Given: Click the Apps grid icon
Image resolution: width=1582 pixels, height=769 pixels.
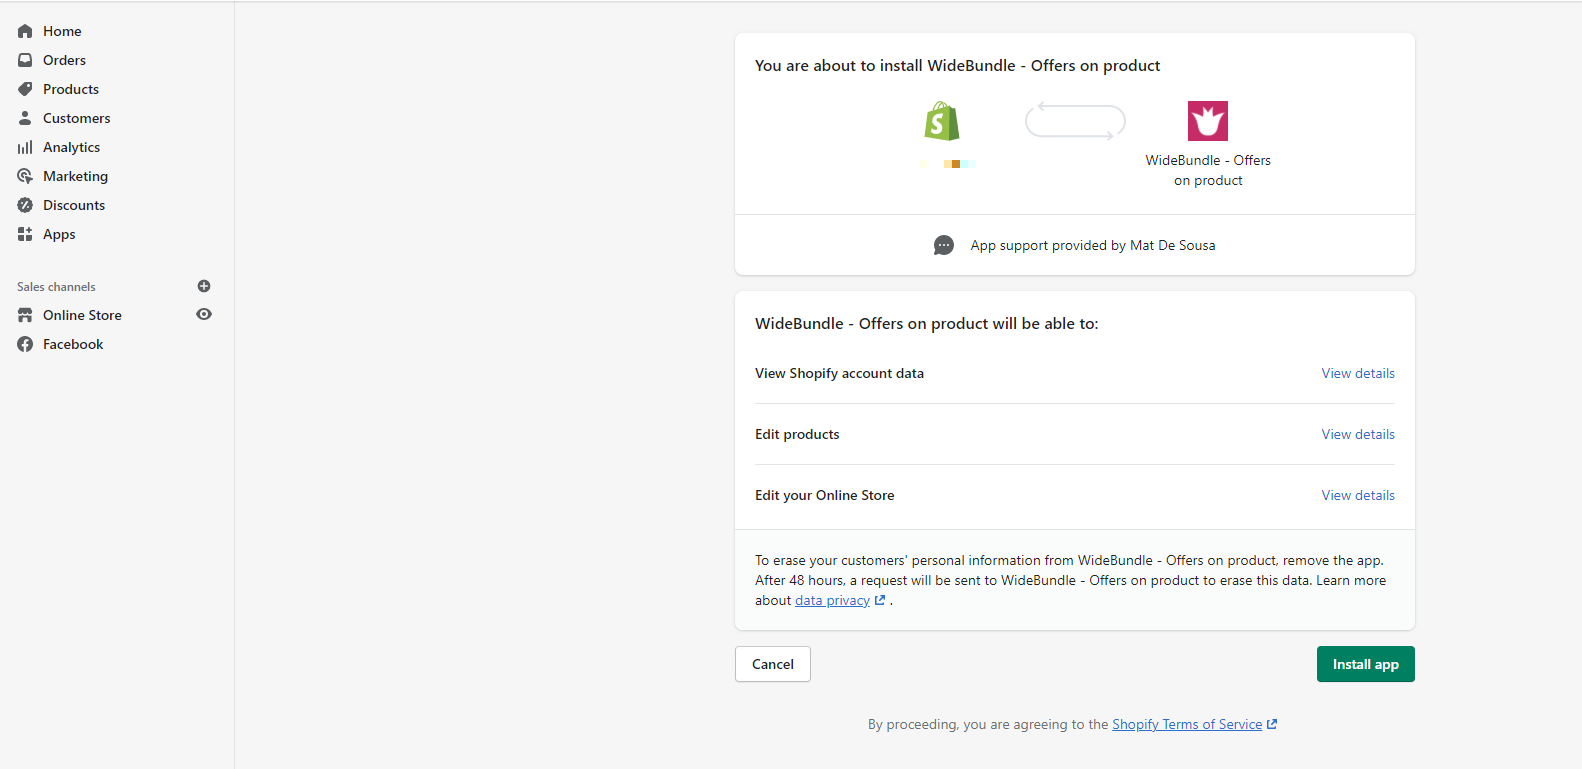Looking at the screenshot, I should click(x=25, y=234).
